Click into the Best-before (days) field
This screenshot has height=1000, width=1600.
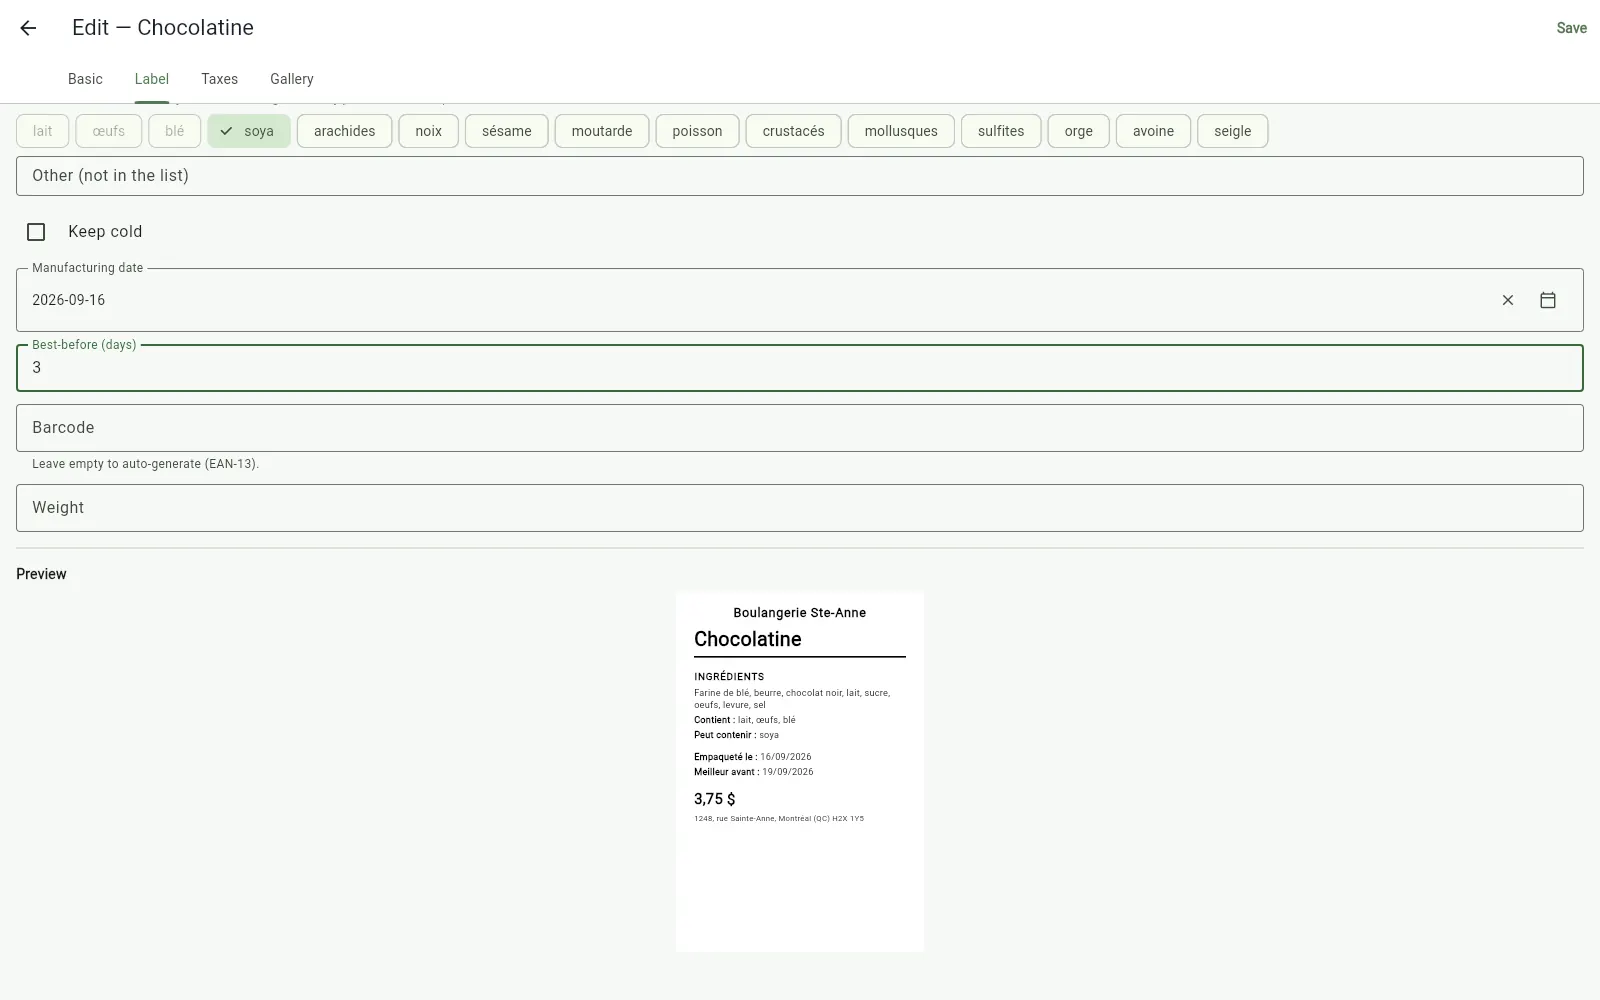point(800,368)
